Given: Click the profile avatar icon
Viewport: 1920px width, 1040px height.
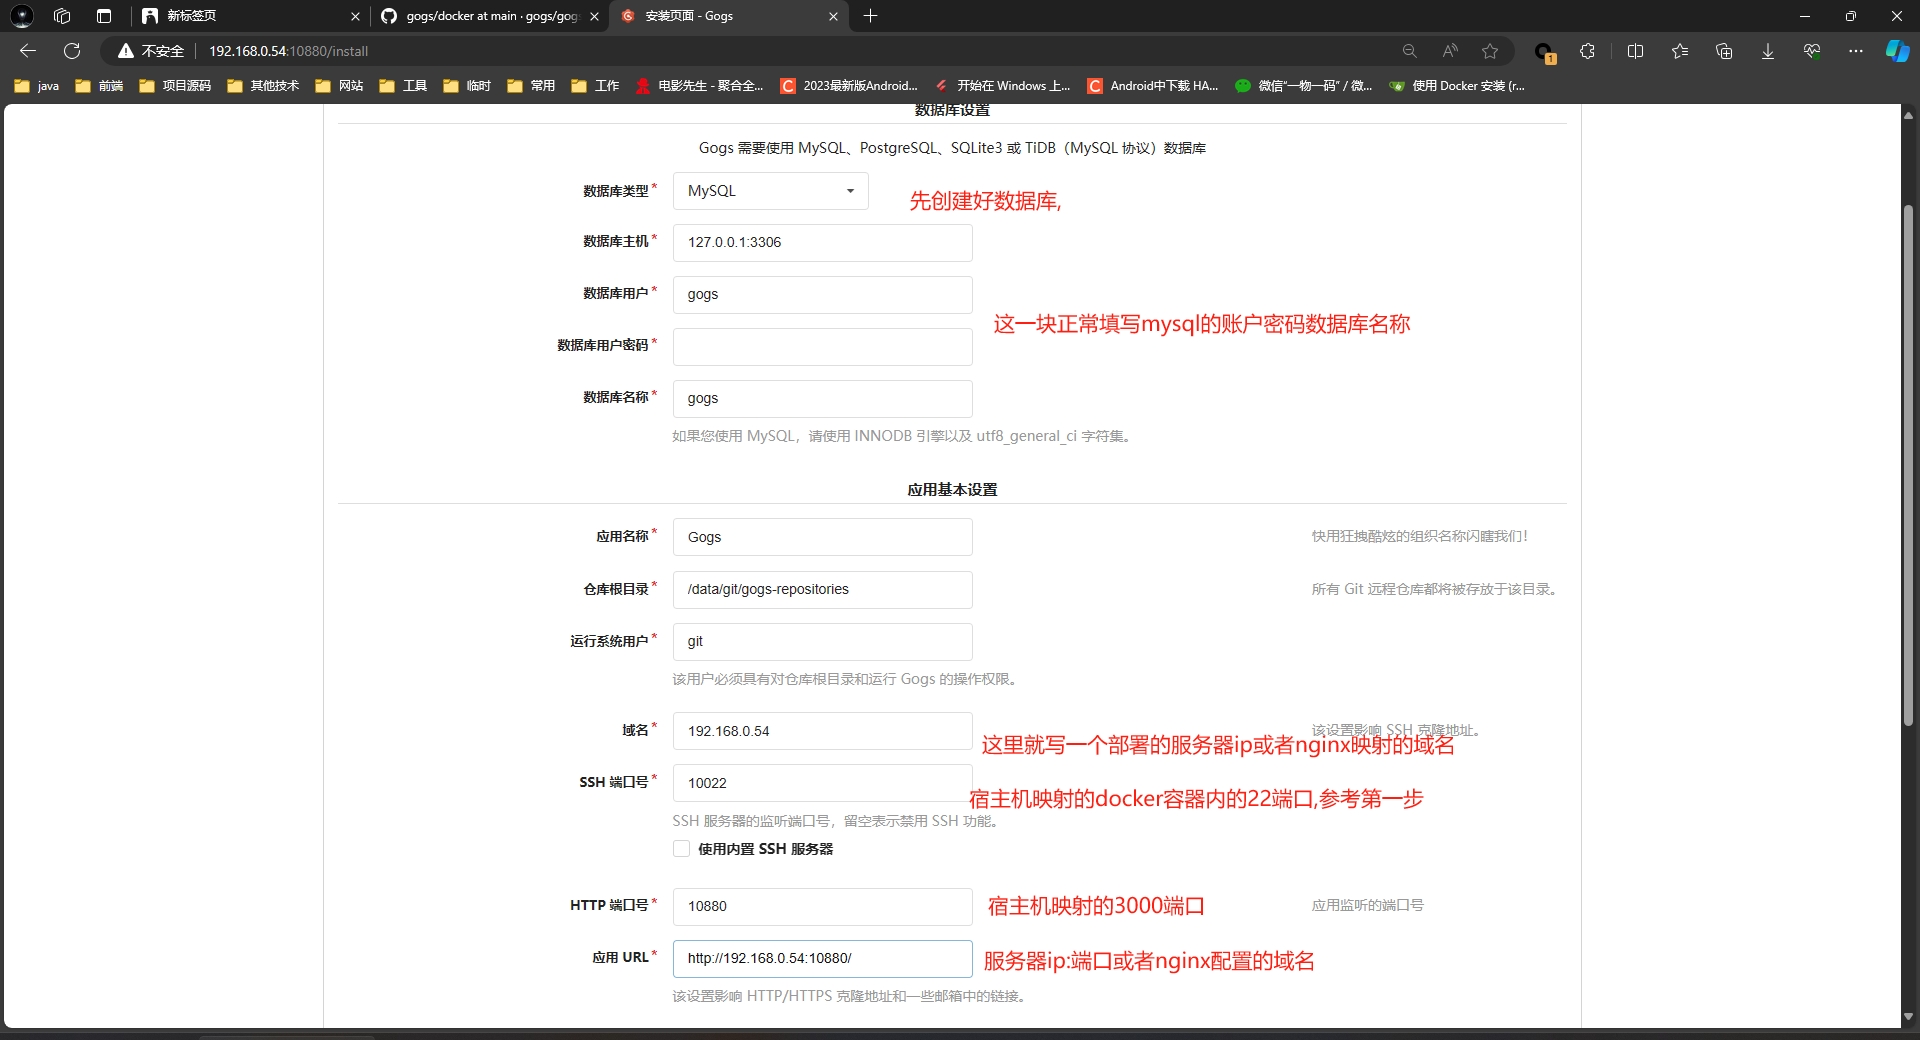Looking at the screenshot, I should pos(22,16).
